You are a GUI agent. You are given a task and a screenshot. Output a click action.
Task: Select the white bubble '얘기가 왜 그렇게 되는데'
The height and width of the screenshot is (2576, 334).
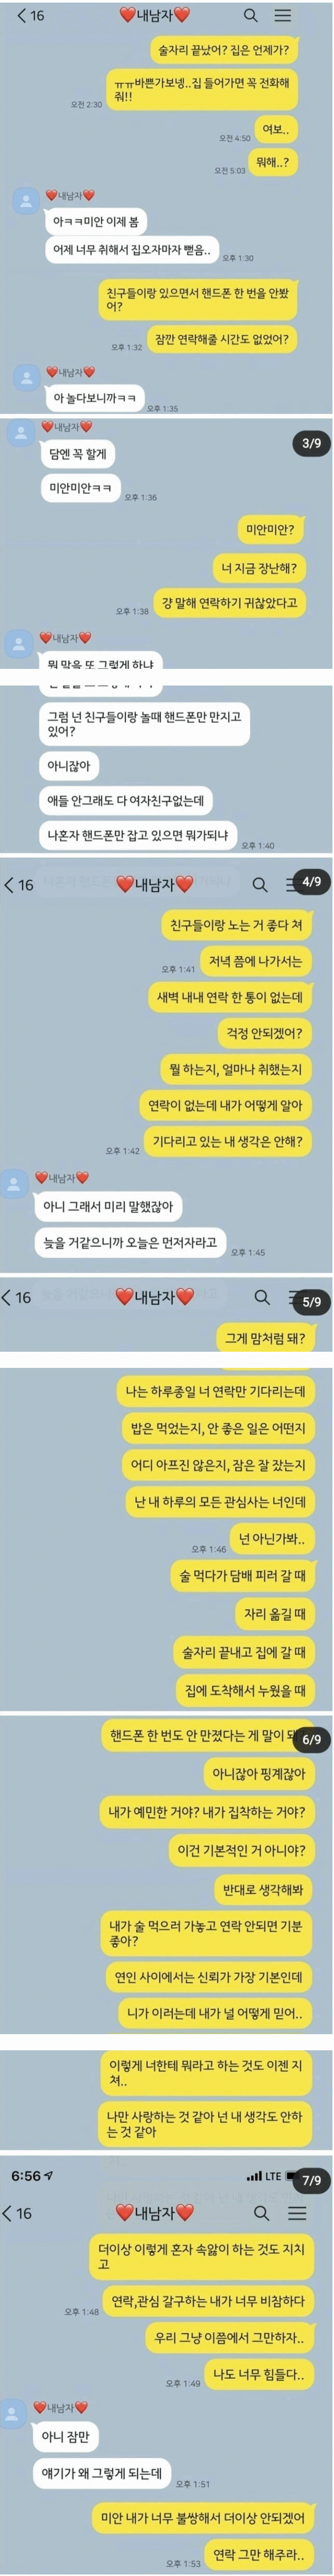pyautogui.click(x=102, y=2473)
